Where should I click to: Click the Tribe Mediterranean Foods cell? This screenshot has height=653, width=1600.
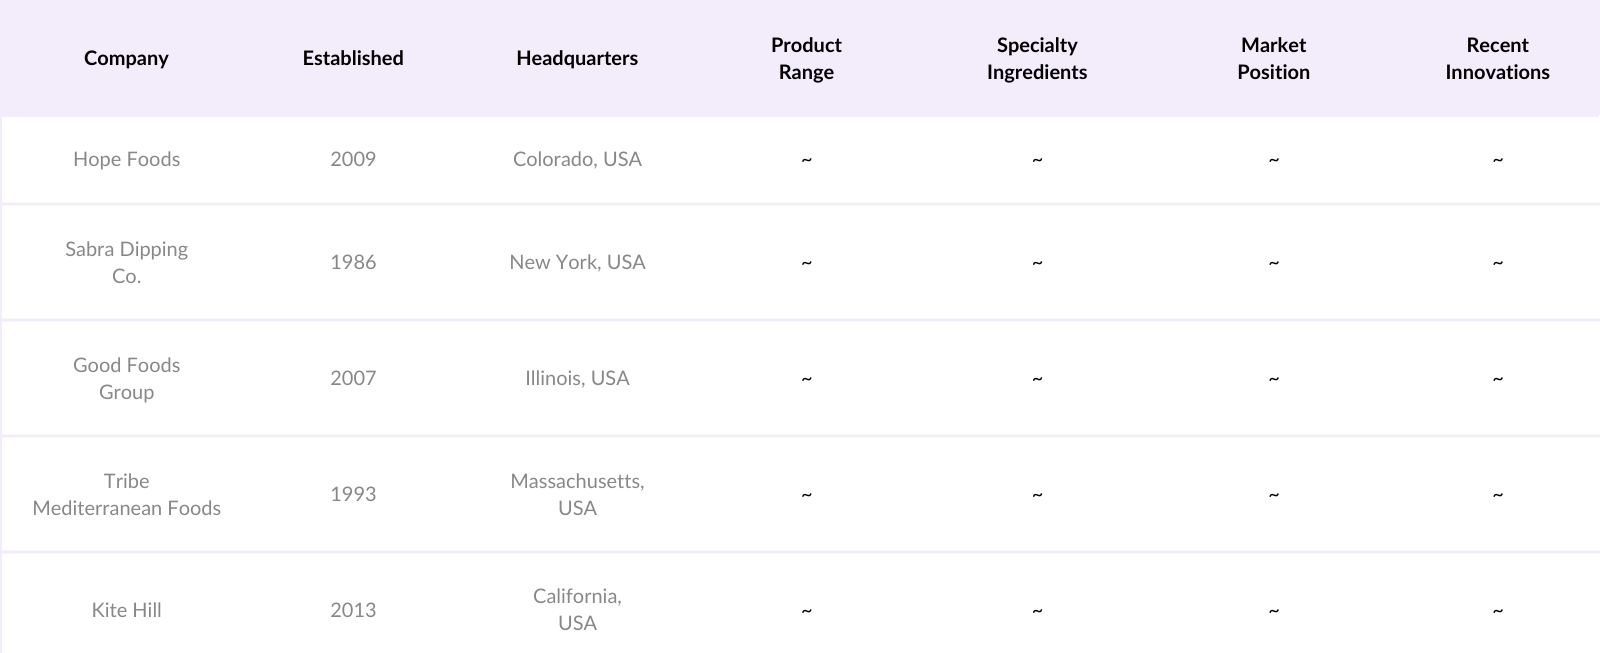[127, 494]
